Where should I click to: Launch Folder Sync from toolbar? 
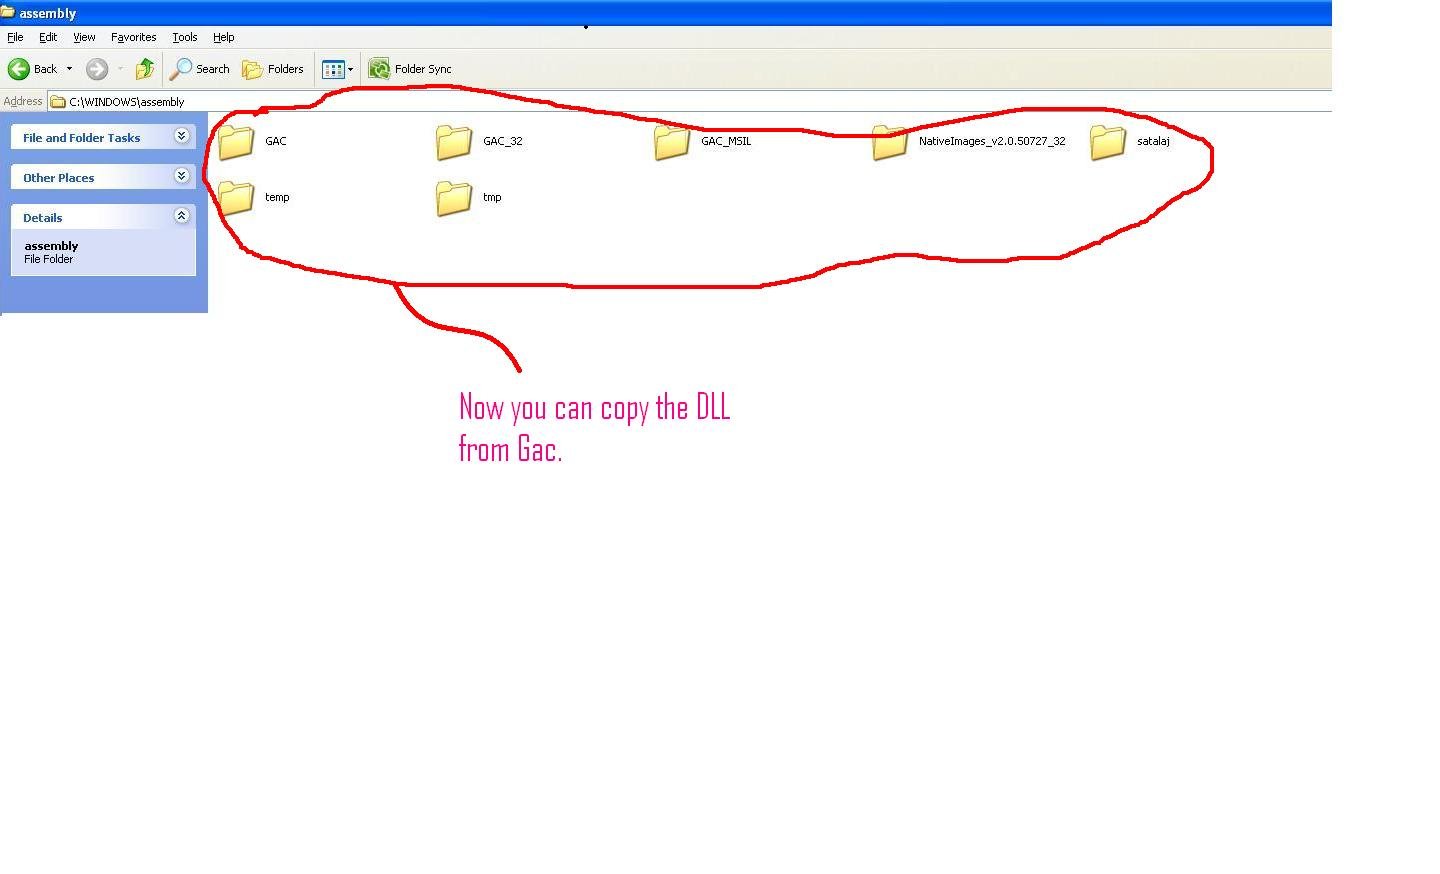coord(410,69)
